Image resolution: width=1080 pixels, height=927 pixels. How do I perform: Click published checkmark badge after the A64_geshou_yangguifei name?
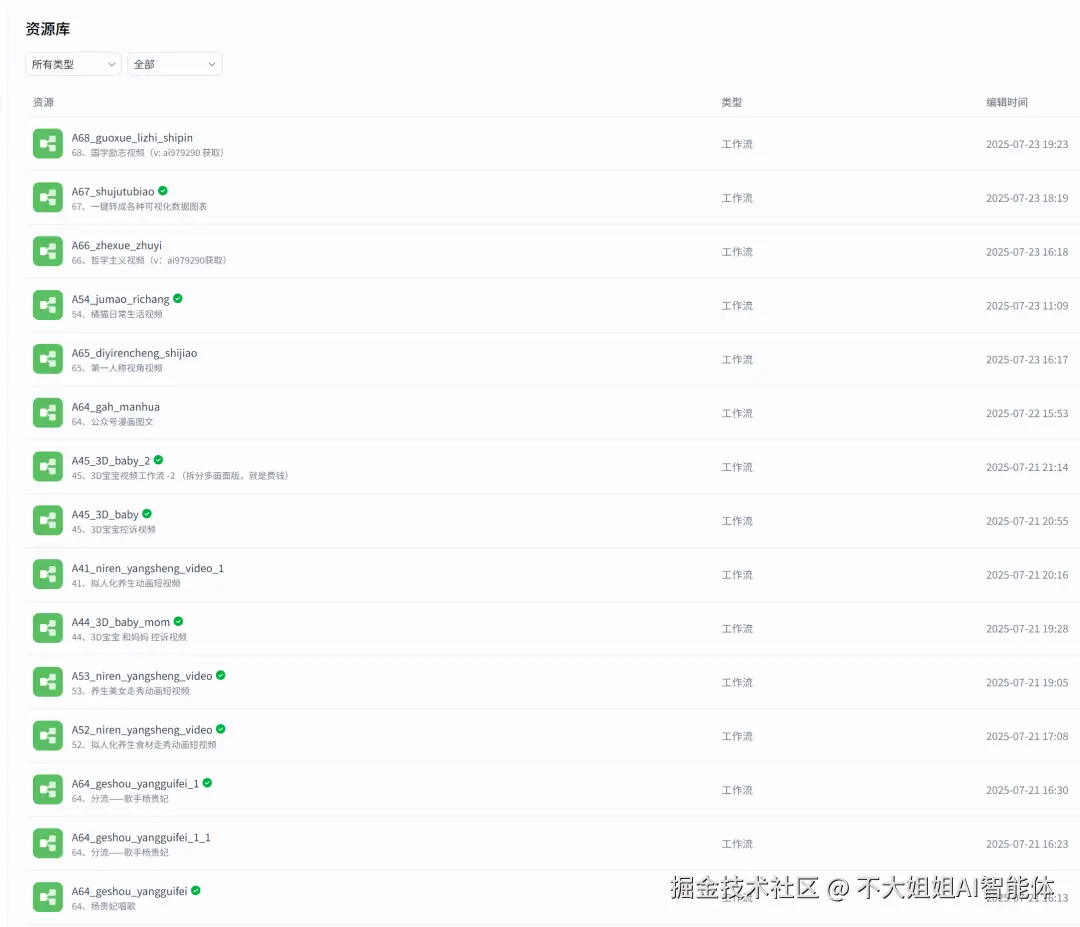tap(196, 890)
